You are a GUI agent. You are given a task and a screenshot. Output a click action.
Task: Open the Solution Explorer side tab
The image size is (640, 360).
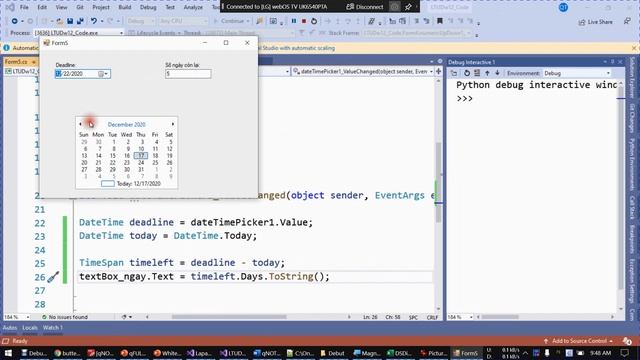point(632,77)
